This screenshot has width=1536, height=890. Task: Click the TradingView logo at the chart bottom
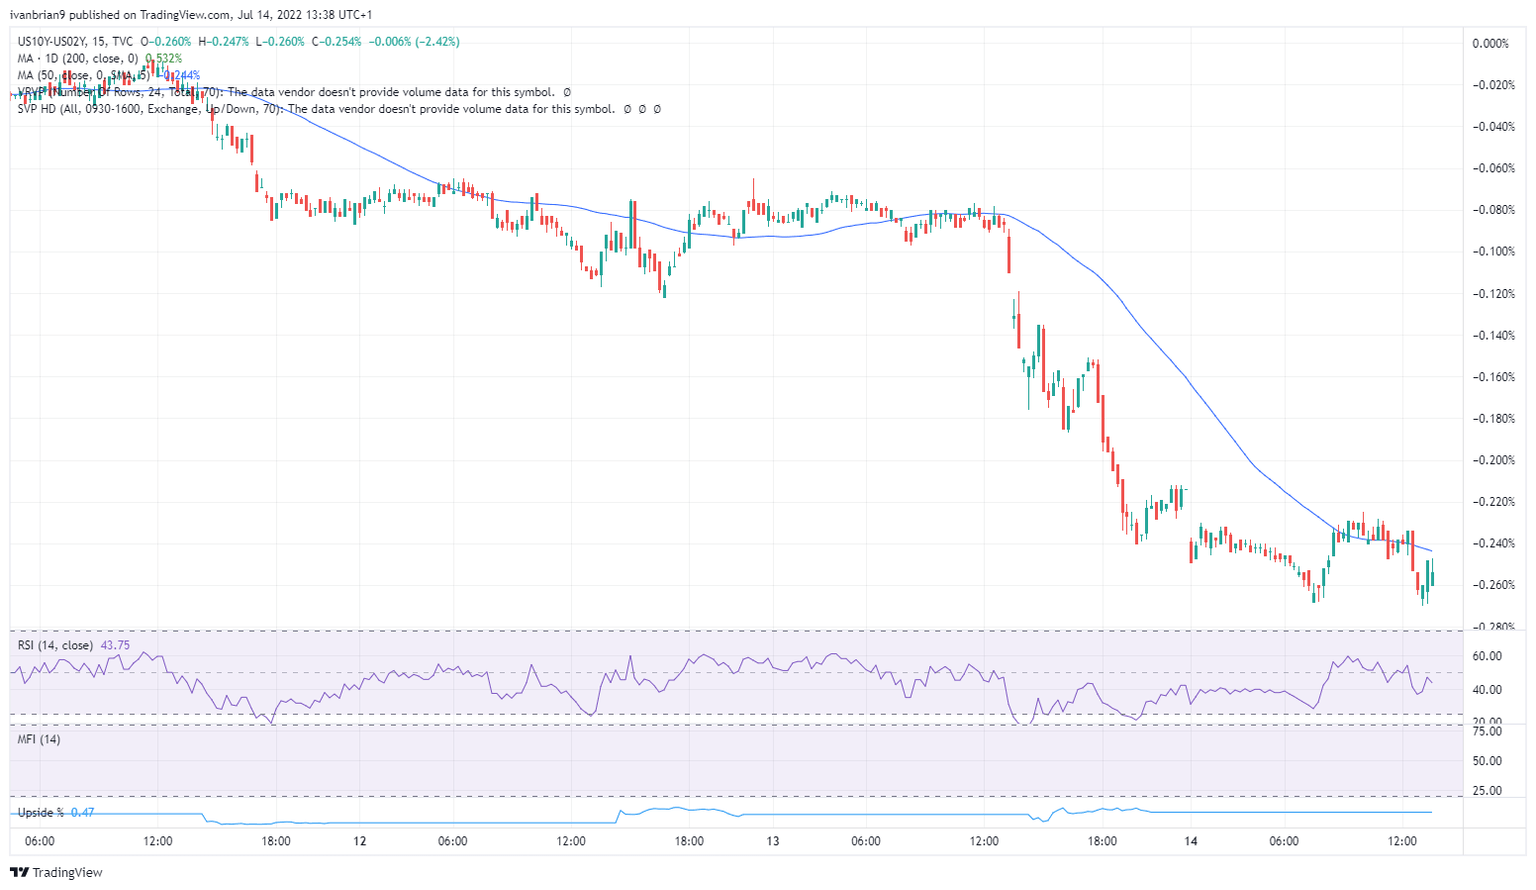(56, 872)
